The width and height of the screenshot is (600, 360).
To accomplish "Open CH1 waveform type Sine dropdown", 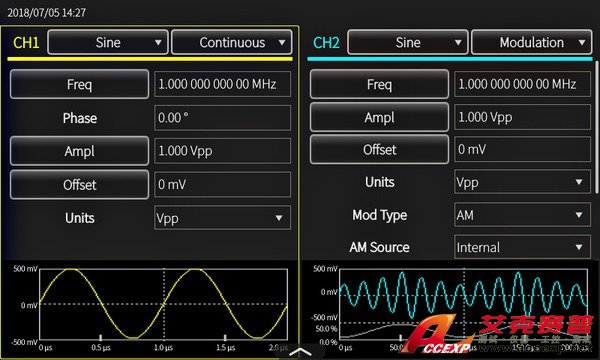I will tap(108, 42).
